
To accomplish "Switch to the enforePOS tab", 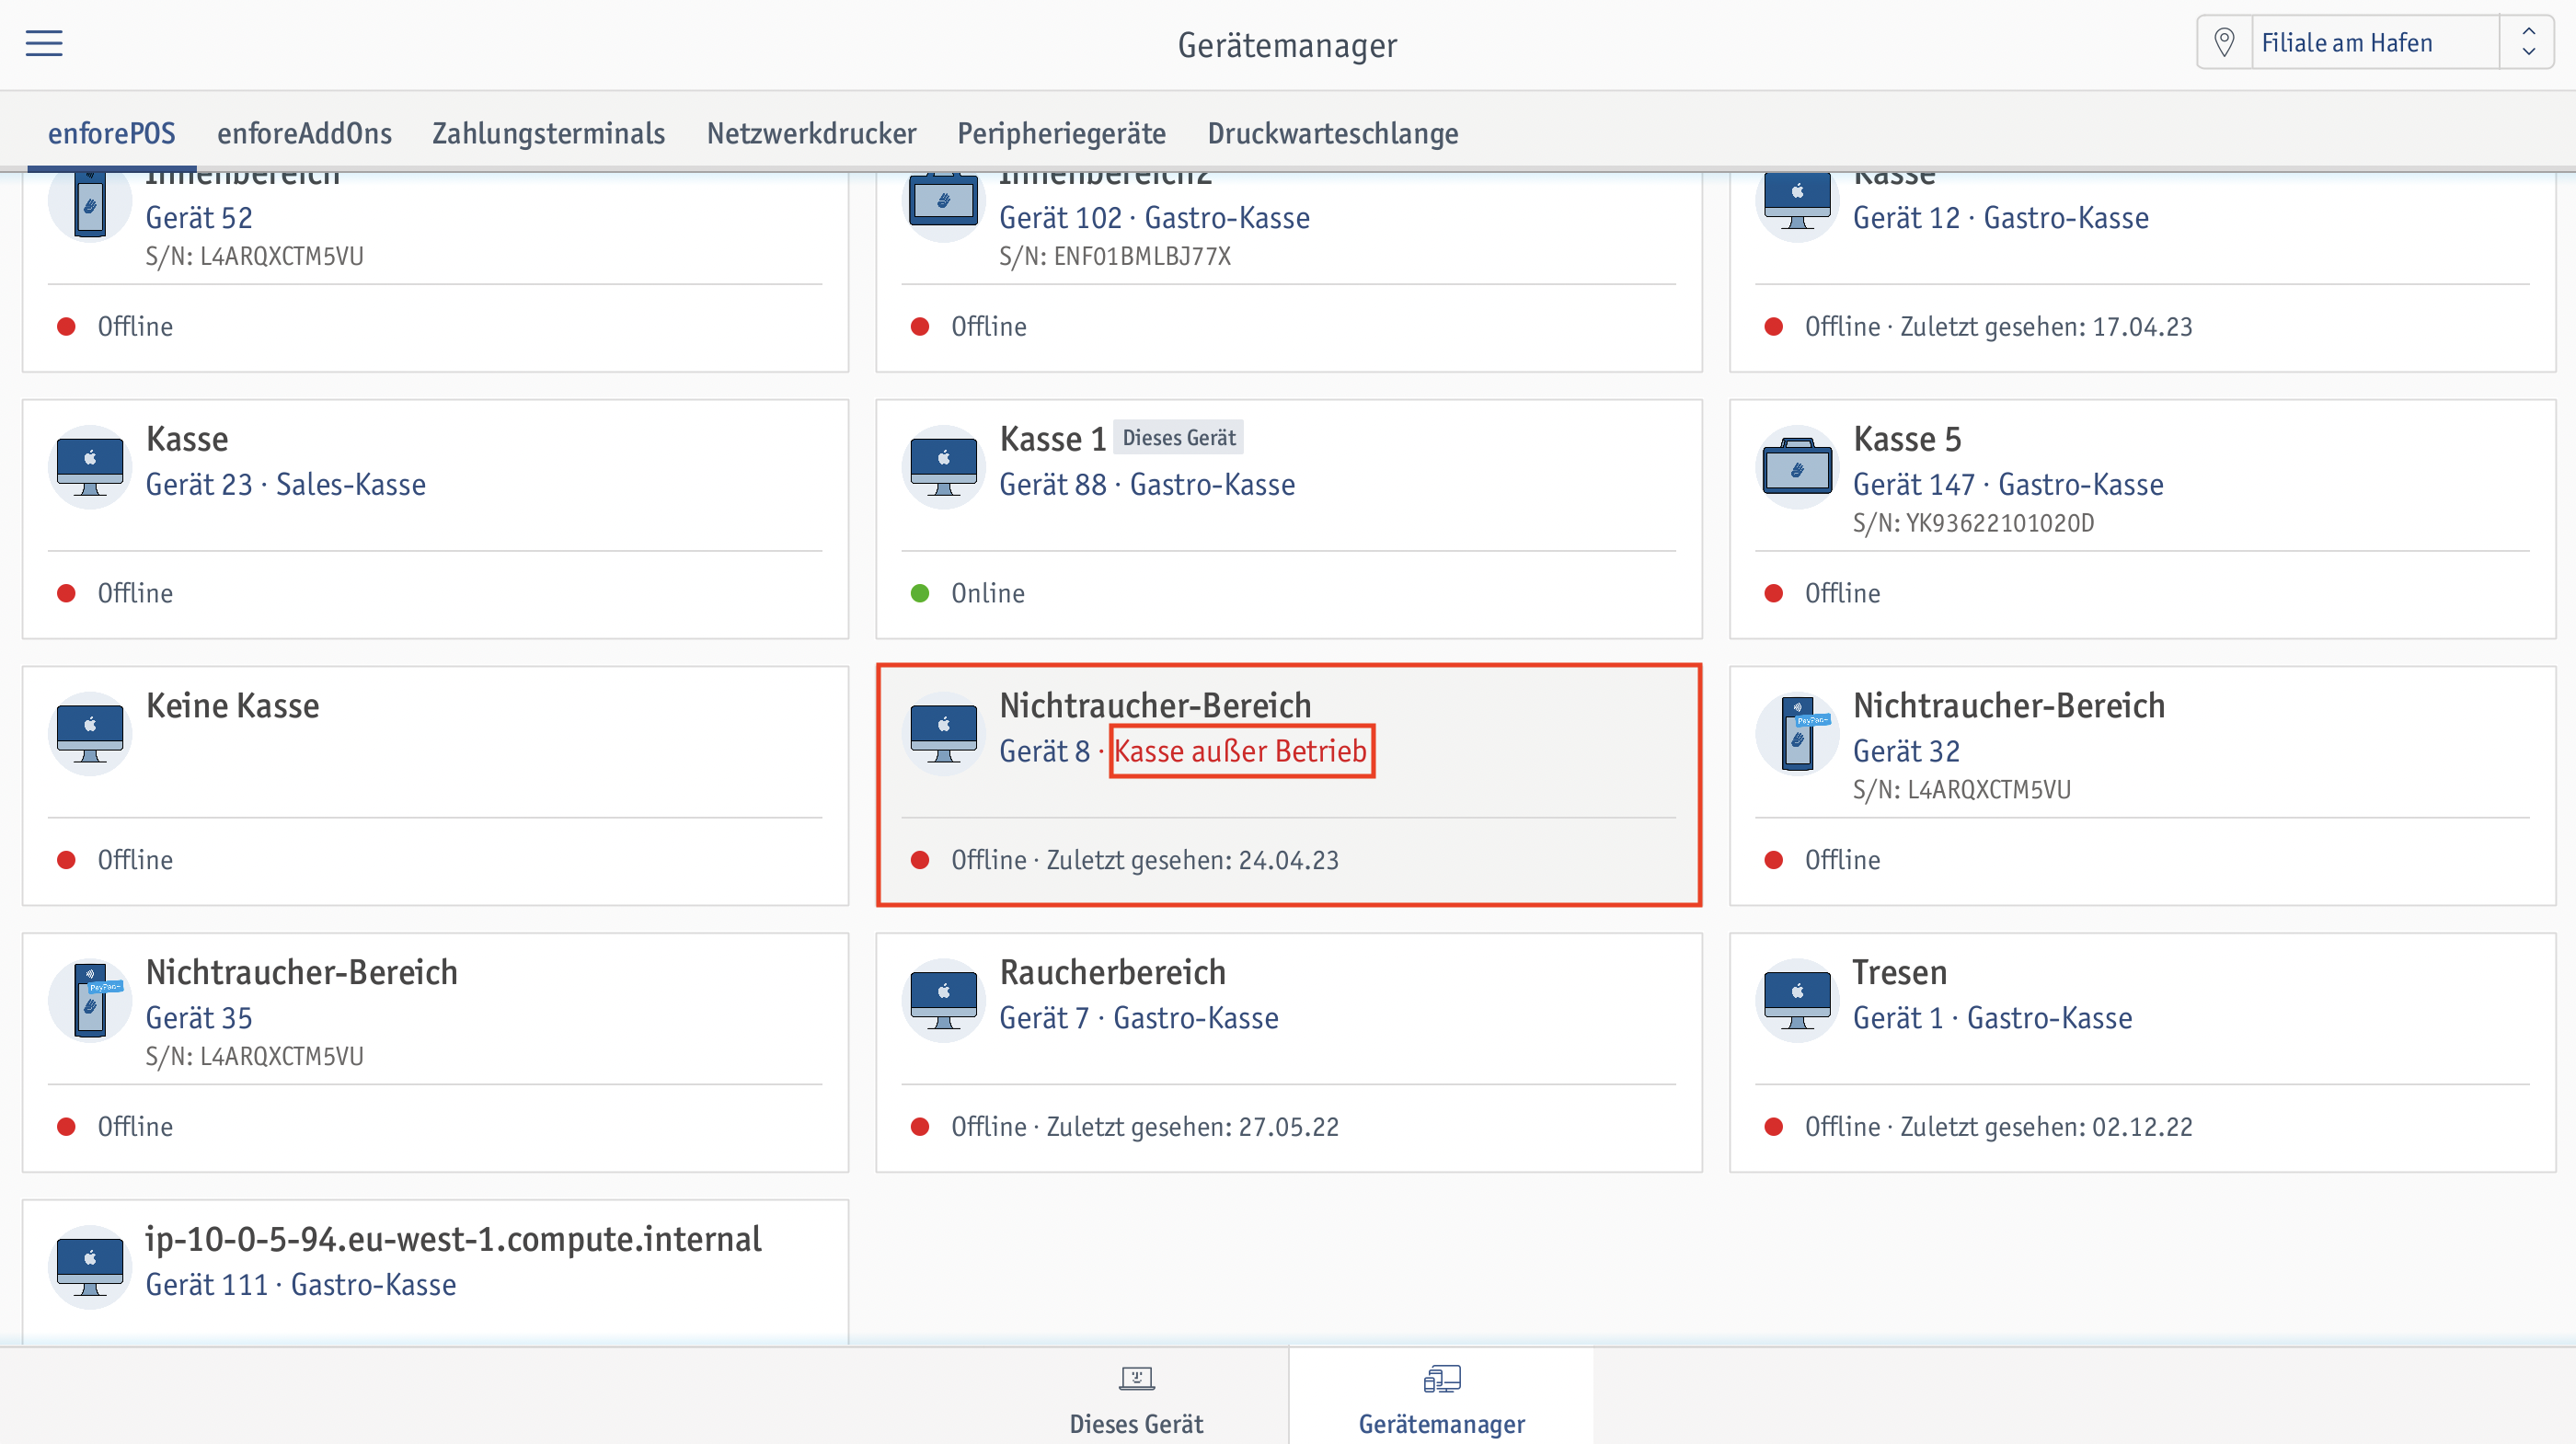I will coord(112,133).
